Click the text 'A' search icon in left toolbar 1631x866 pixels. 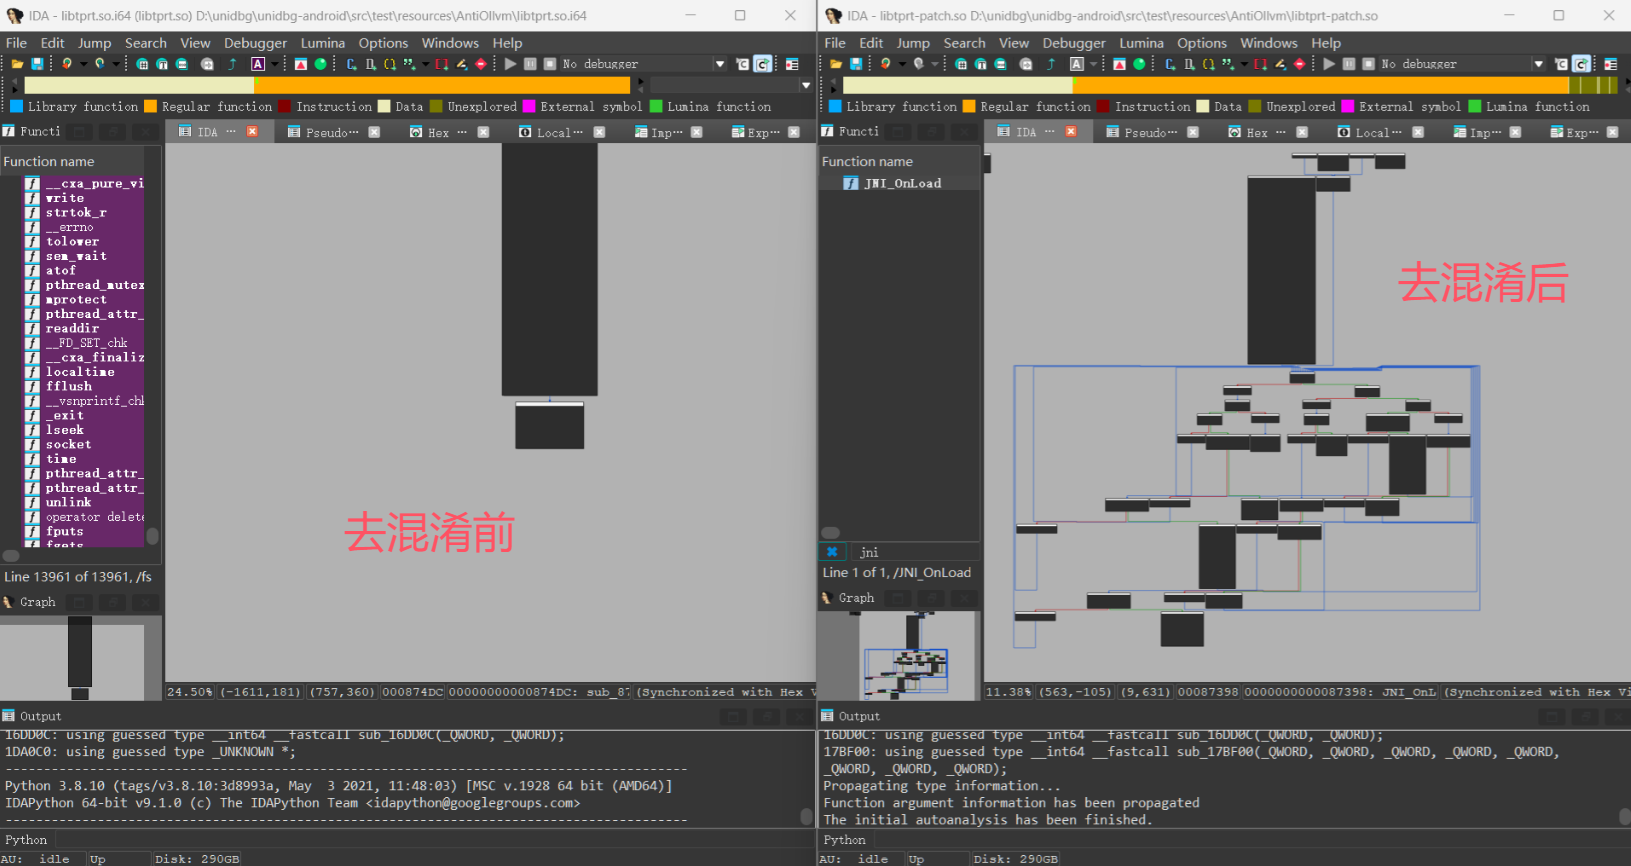point(258,64)
